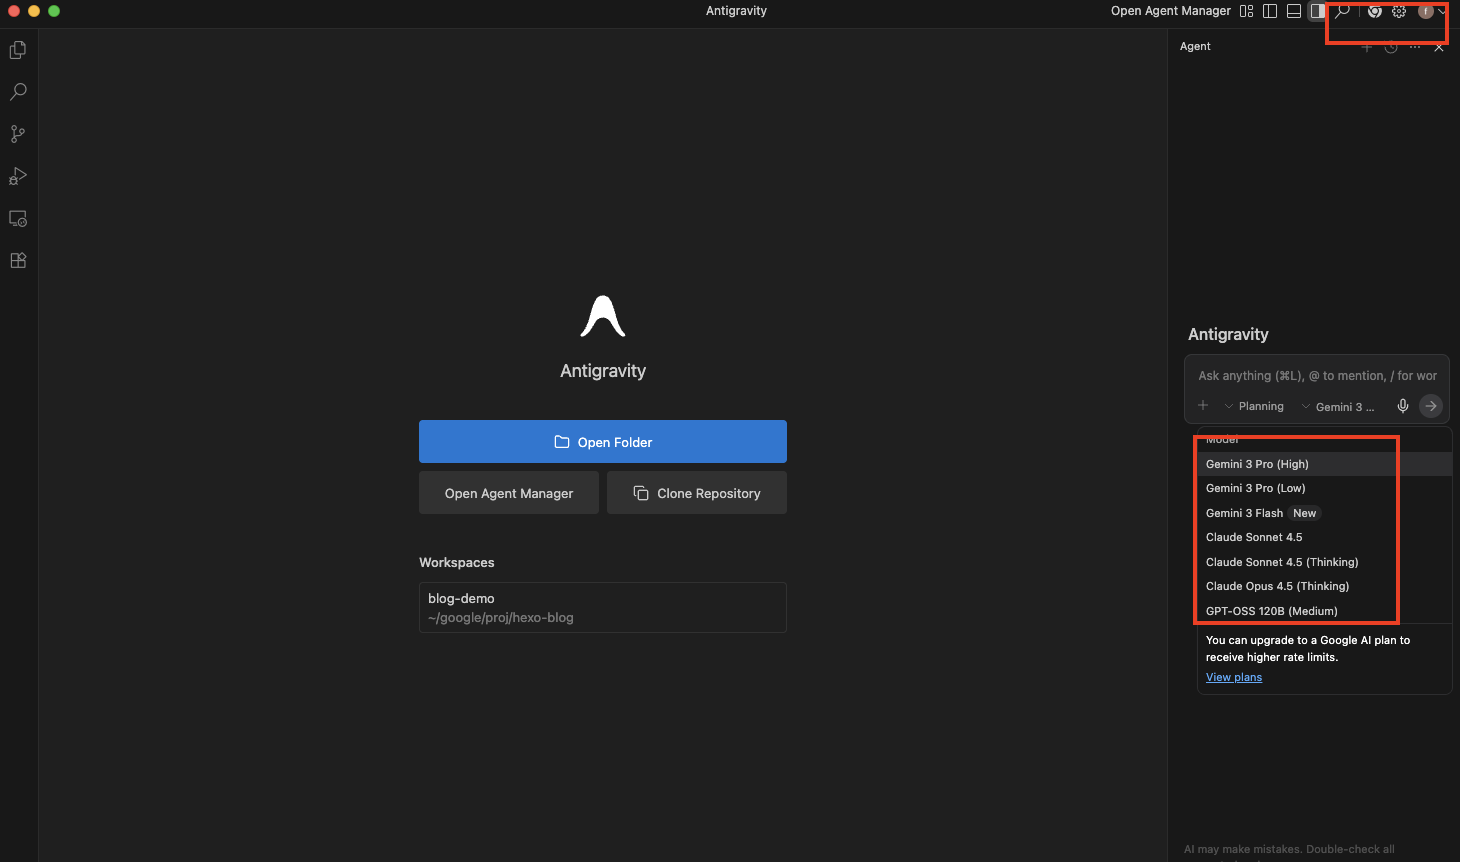Open the Search view in the activity bar
This screenshot has width=1460, height=862.
pos(18,92)
